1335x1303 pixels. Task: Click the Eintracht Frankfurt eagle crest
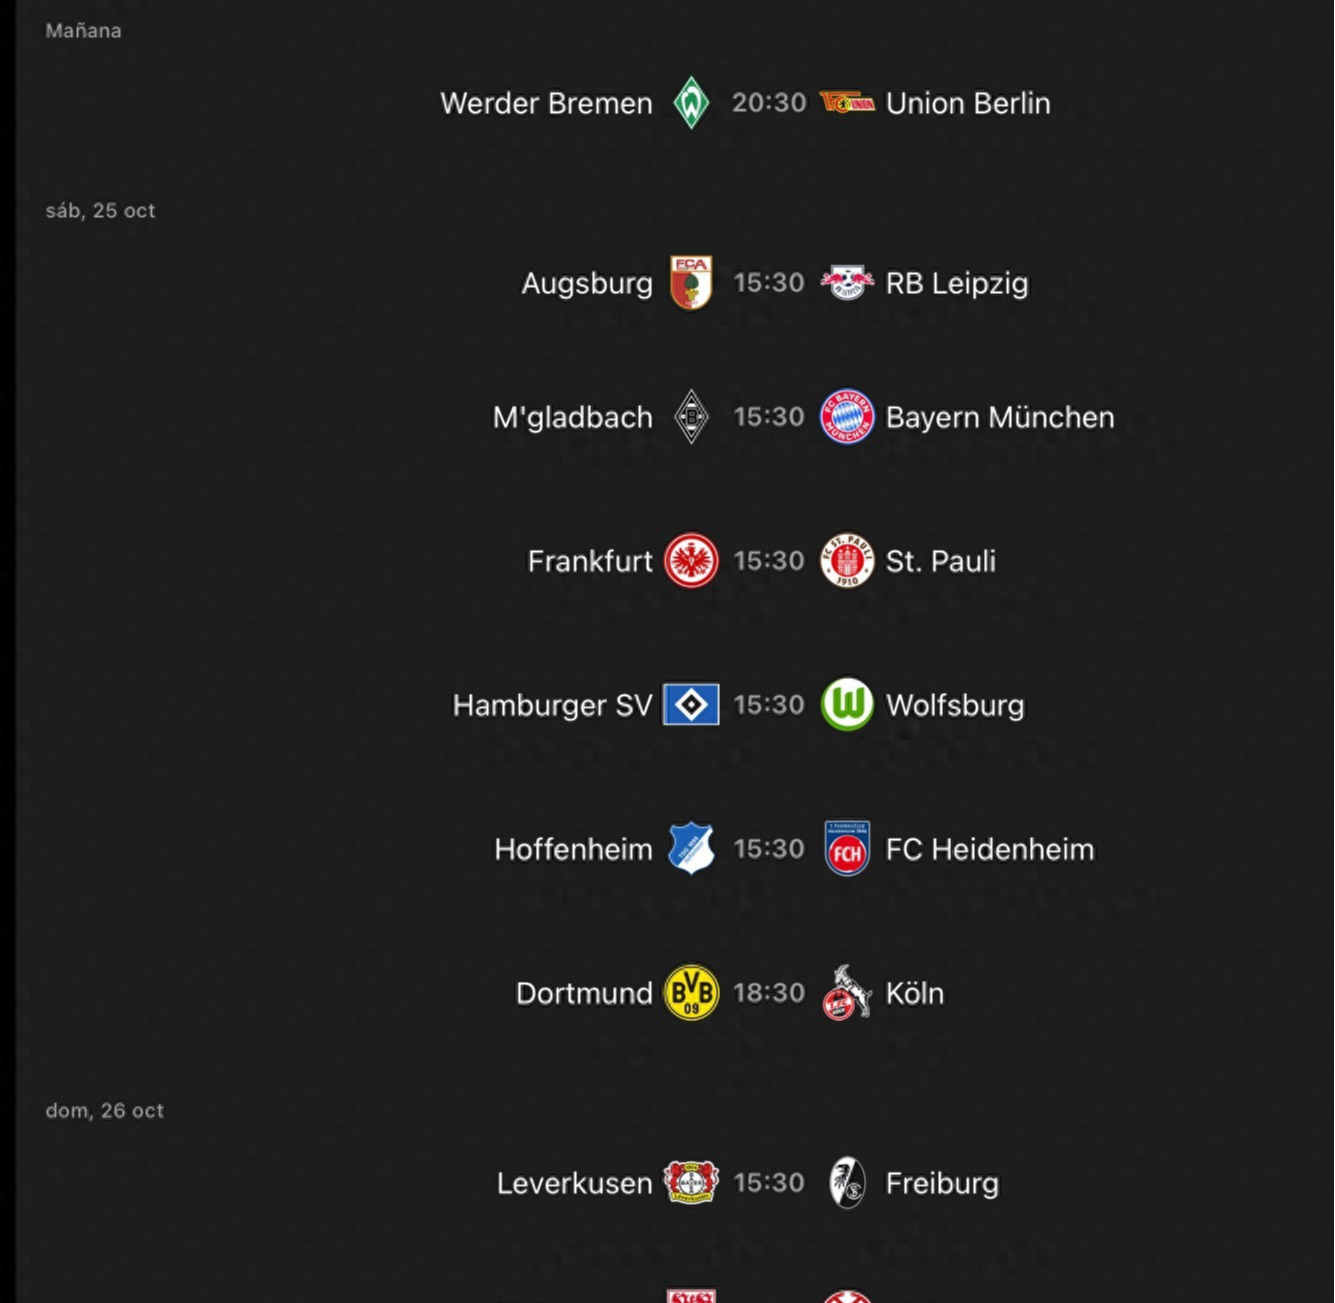[691, 560]
